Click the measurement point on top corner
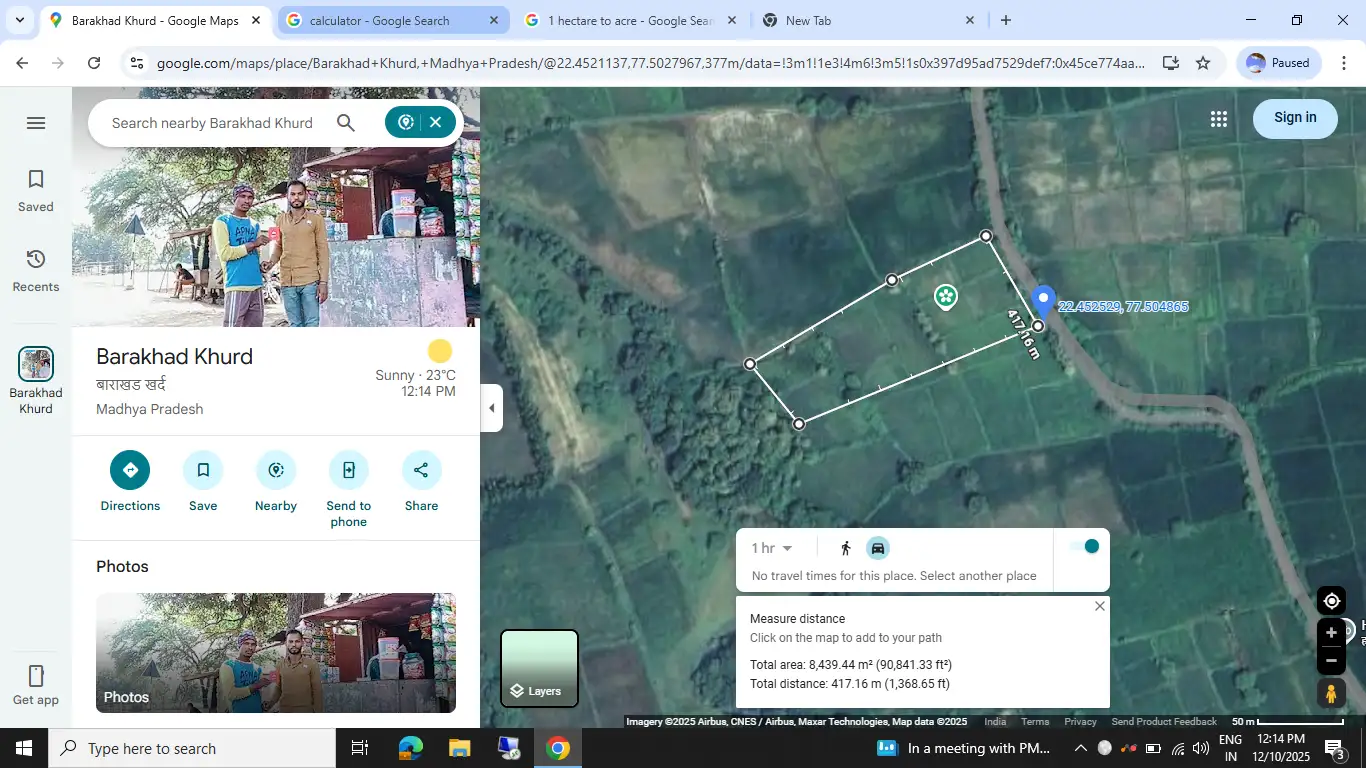The height and width of the screenshot is (768, 1366). pos(986,236)
